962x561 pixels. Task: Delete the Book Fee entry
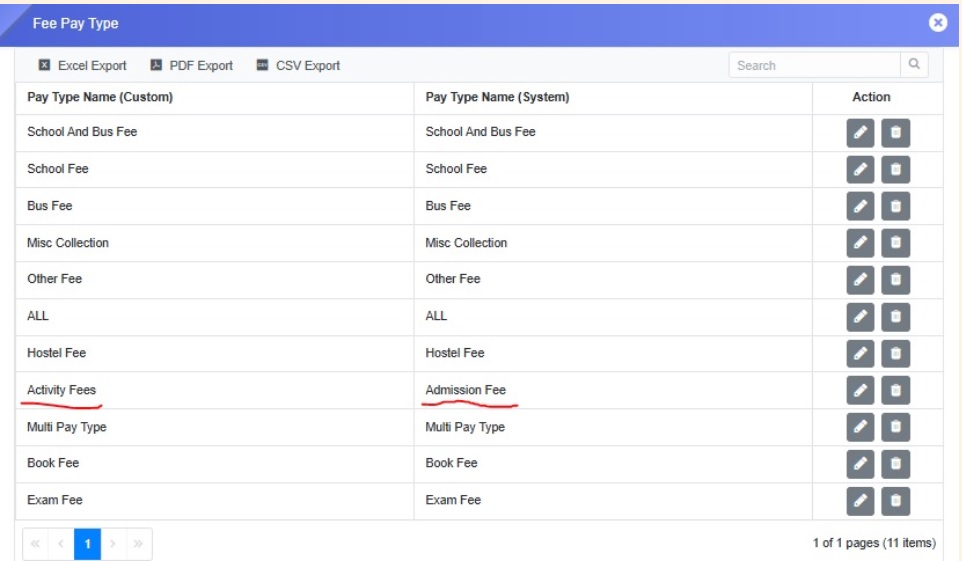tap(895, 464)
